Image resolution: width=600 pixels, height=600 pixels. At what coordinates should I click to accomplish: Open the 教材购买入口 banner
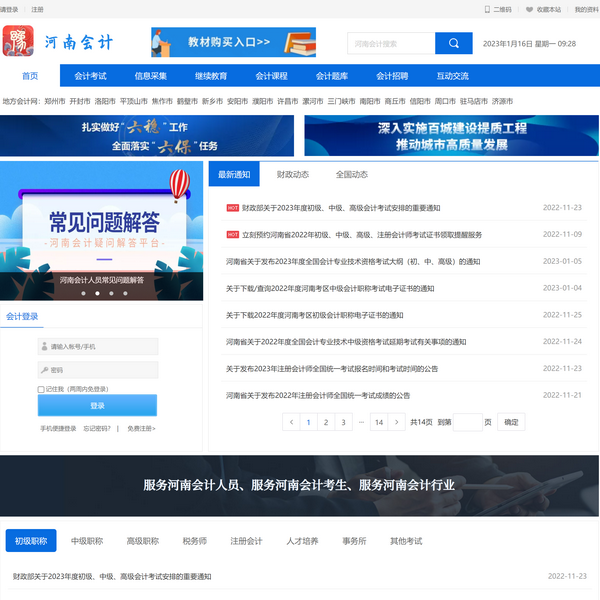click(x=233, y=42)
